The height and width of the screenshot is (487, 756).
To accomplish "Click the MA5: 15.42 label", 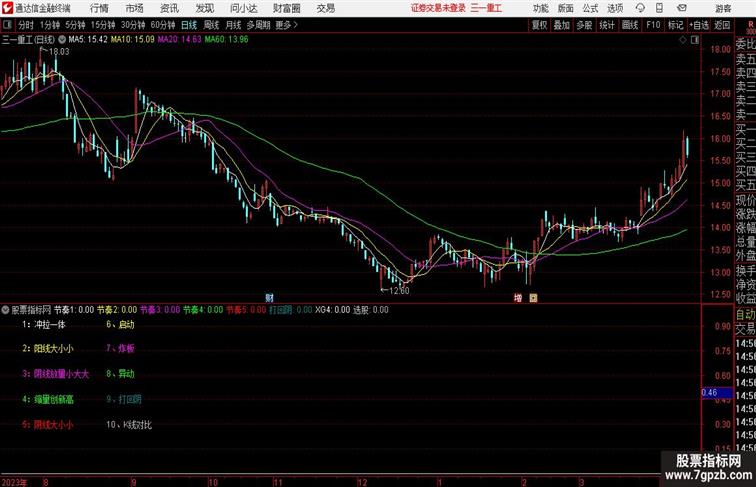I will [88, 40].
